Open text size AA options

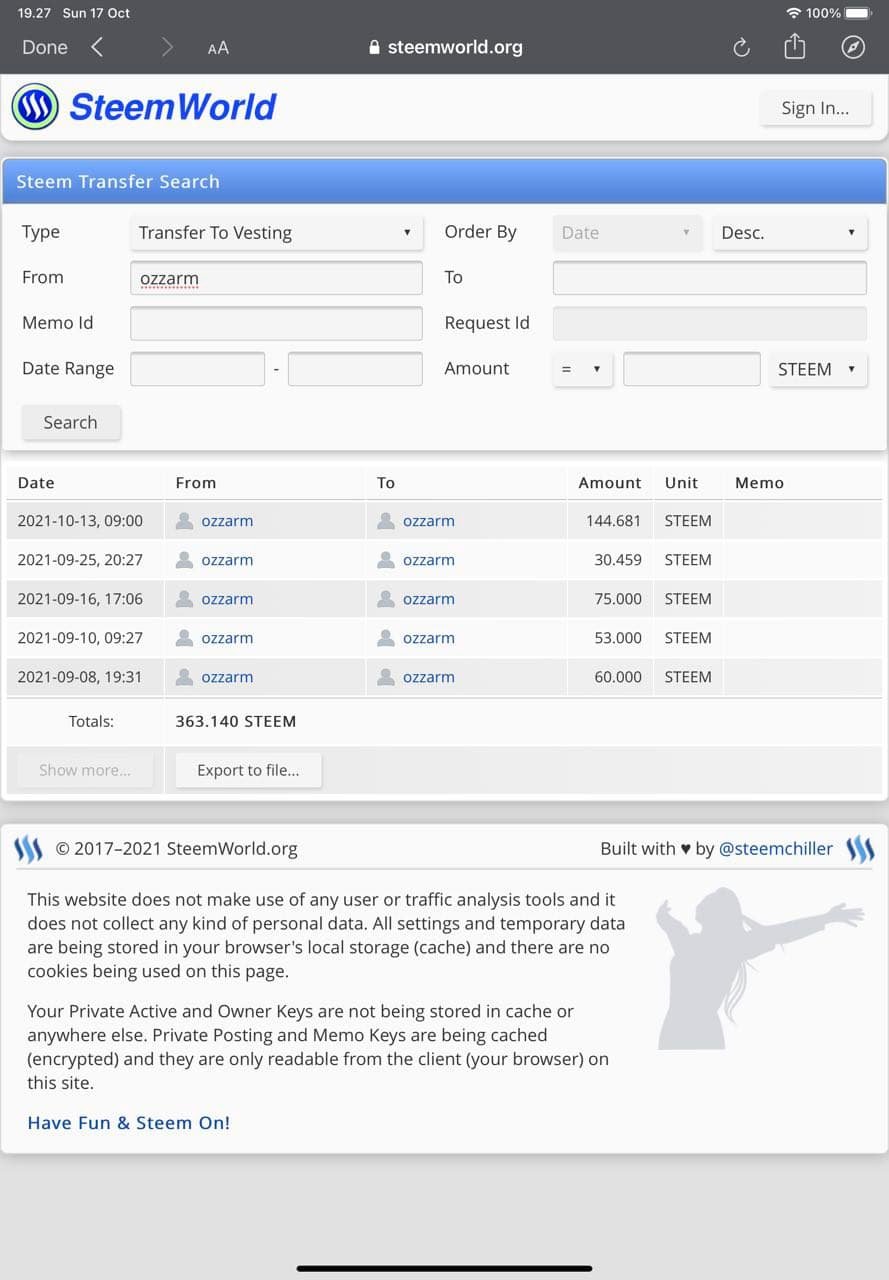[218, 48]
